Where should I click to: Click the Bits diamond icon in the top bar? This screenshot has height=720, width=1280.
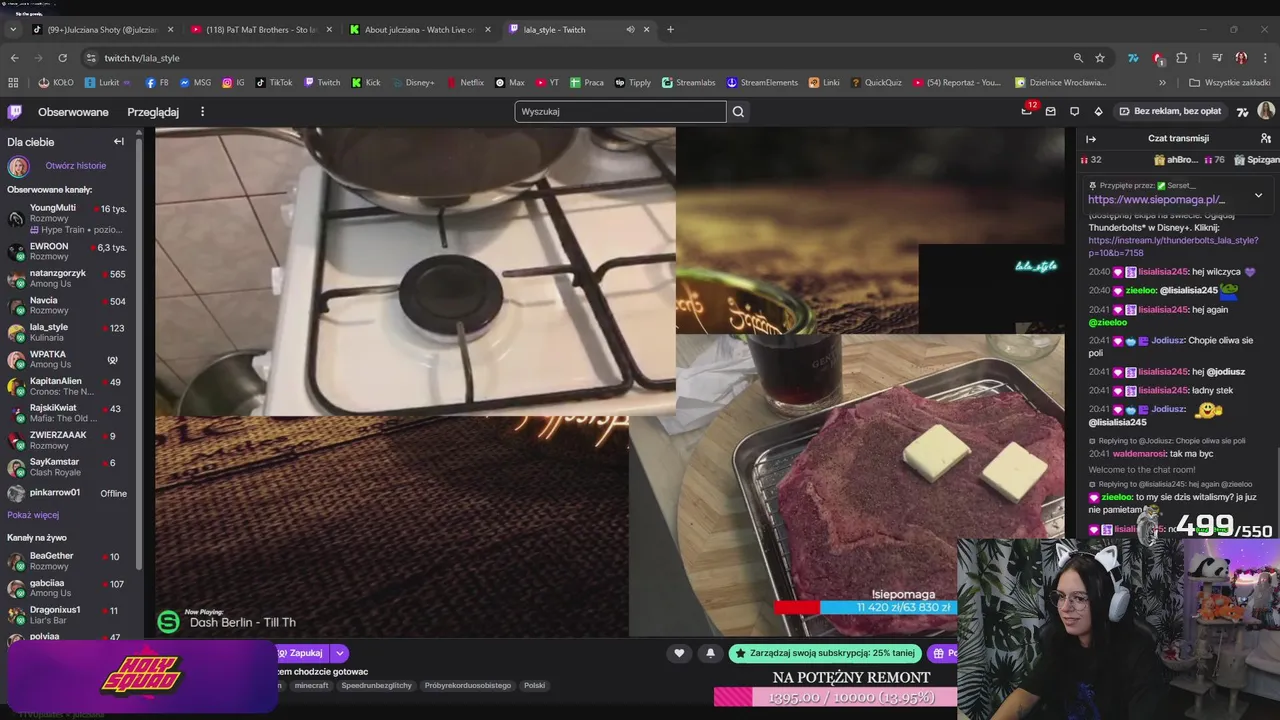(x=1098, y=111)
